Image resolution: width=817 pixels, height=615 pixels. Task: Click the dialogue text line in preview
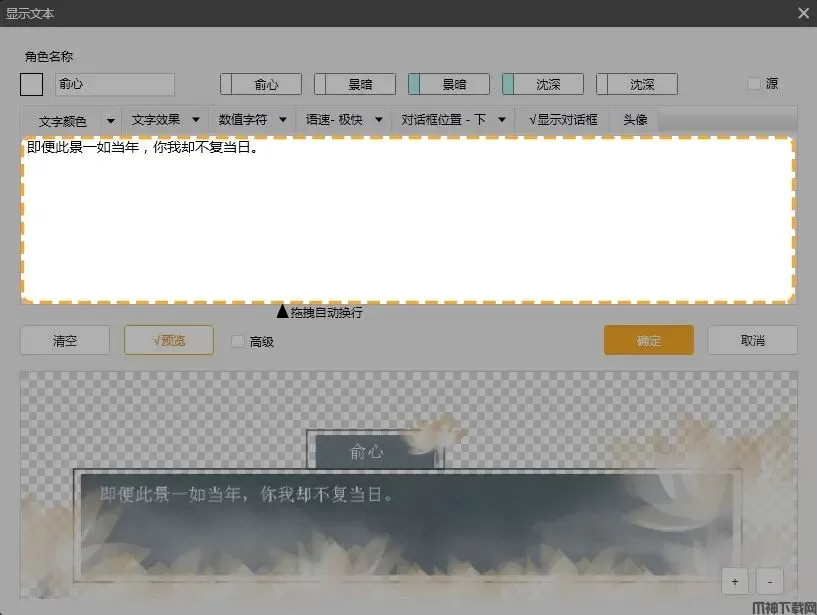(x=246, y=494)
